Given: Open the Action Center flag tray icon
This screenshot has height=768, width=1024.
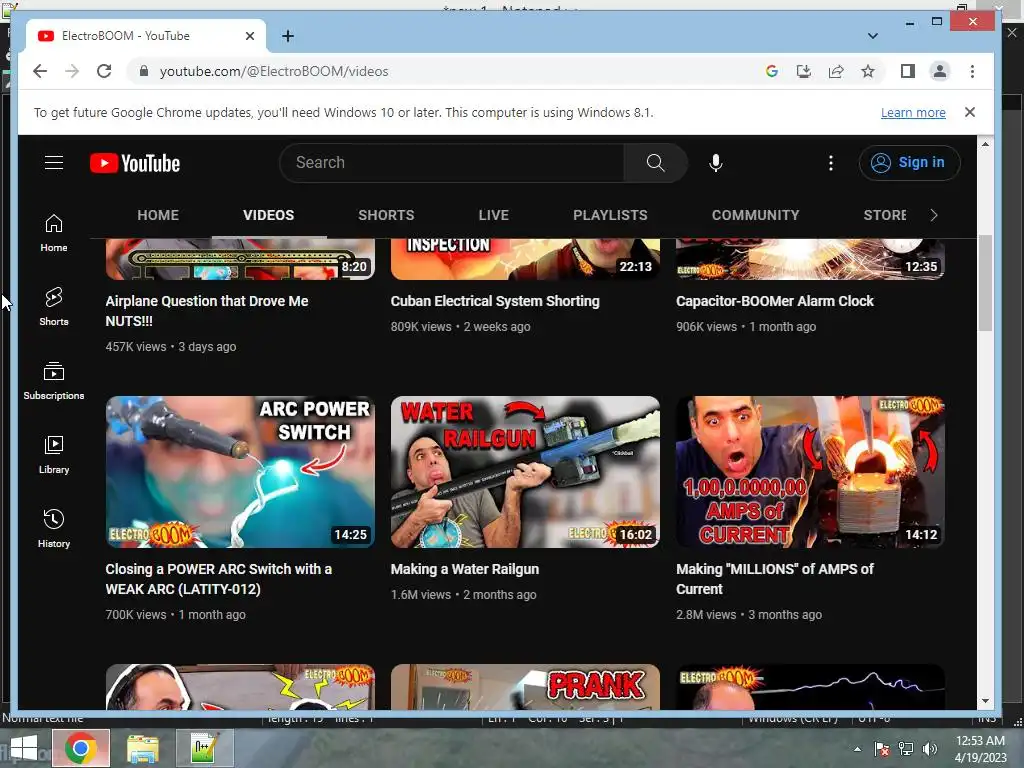Looking at the screenshot, I should tap(882, 749).
